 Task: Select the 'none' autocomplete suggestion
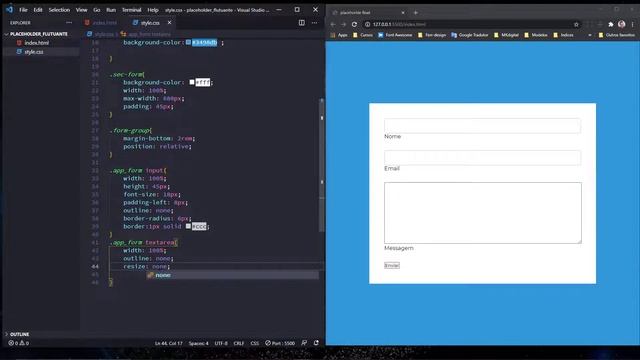[233, 275]
